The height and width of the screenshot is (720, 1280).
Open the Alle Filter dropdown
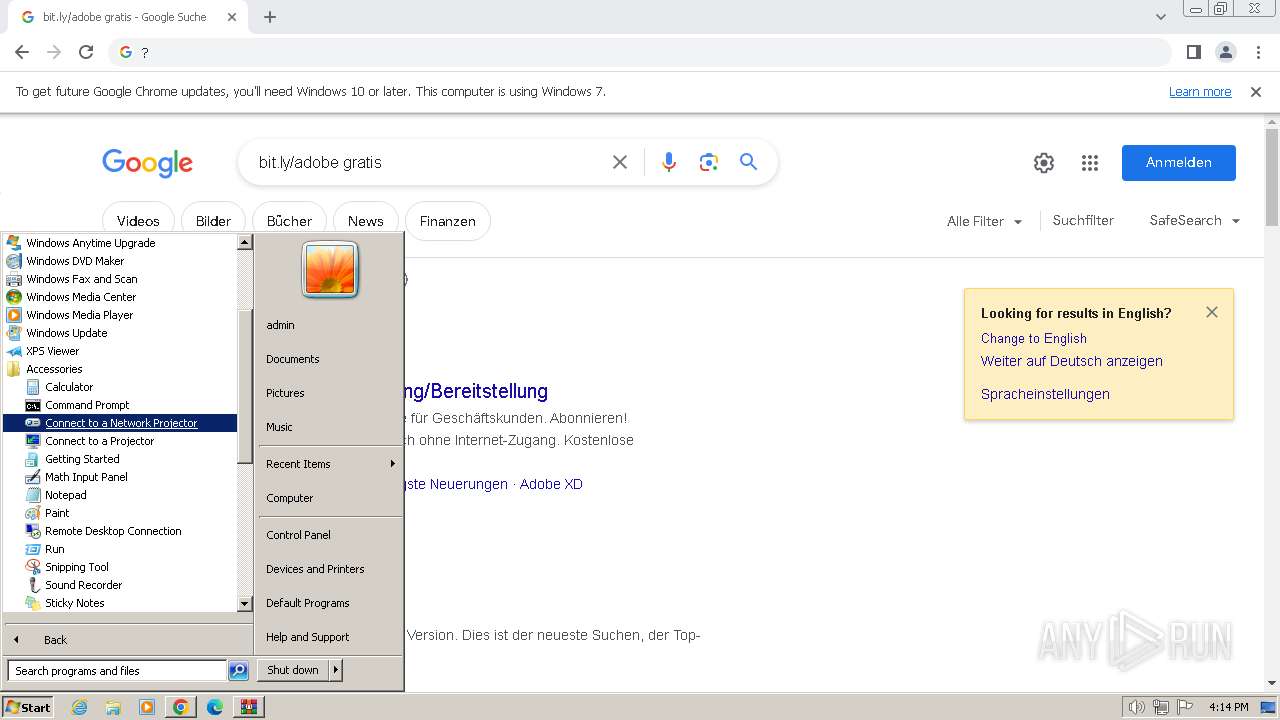pyautogui.click(x=985, y=221)
